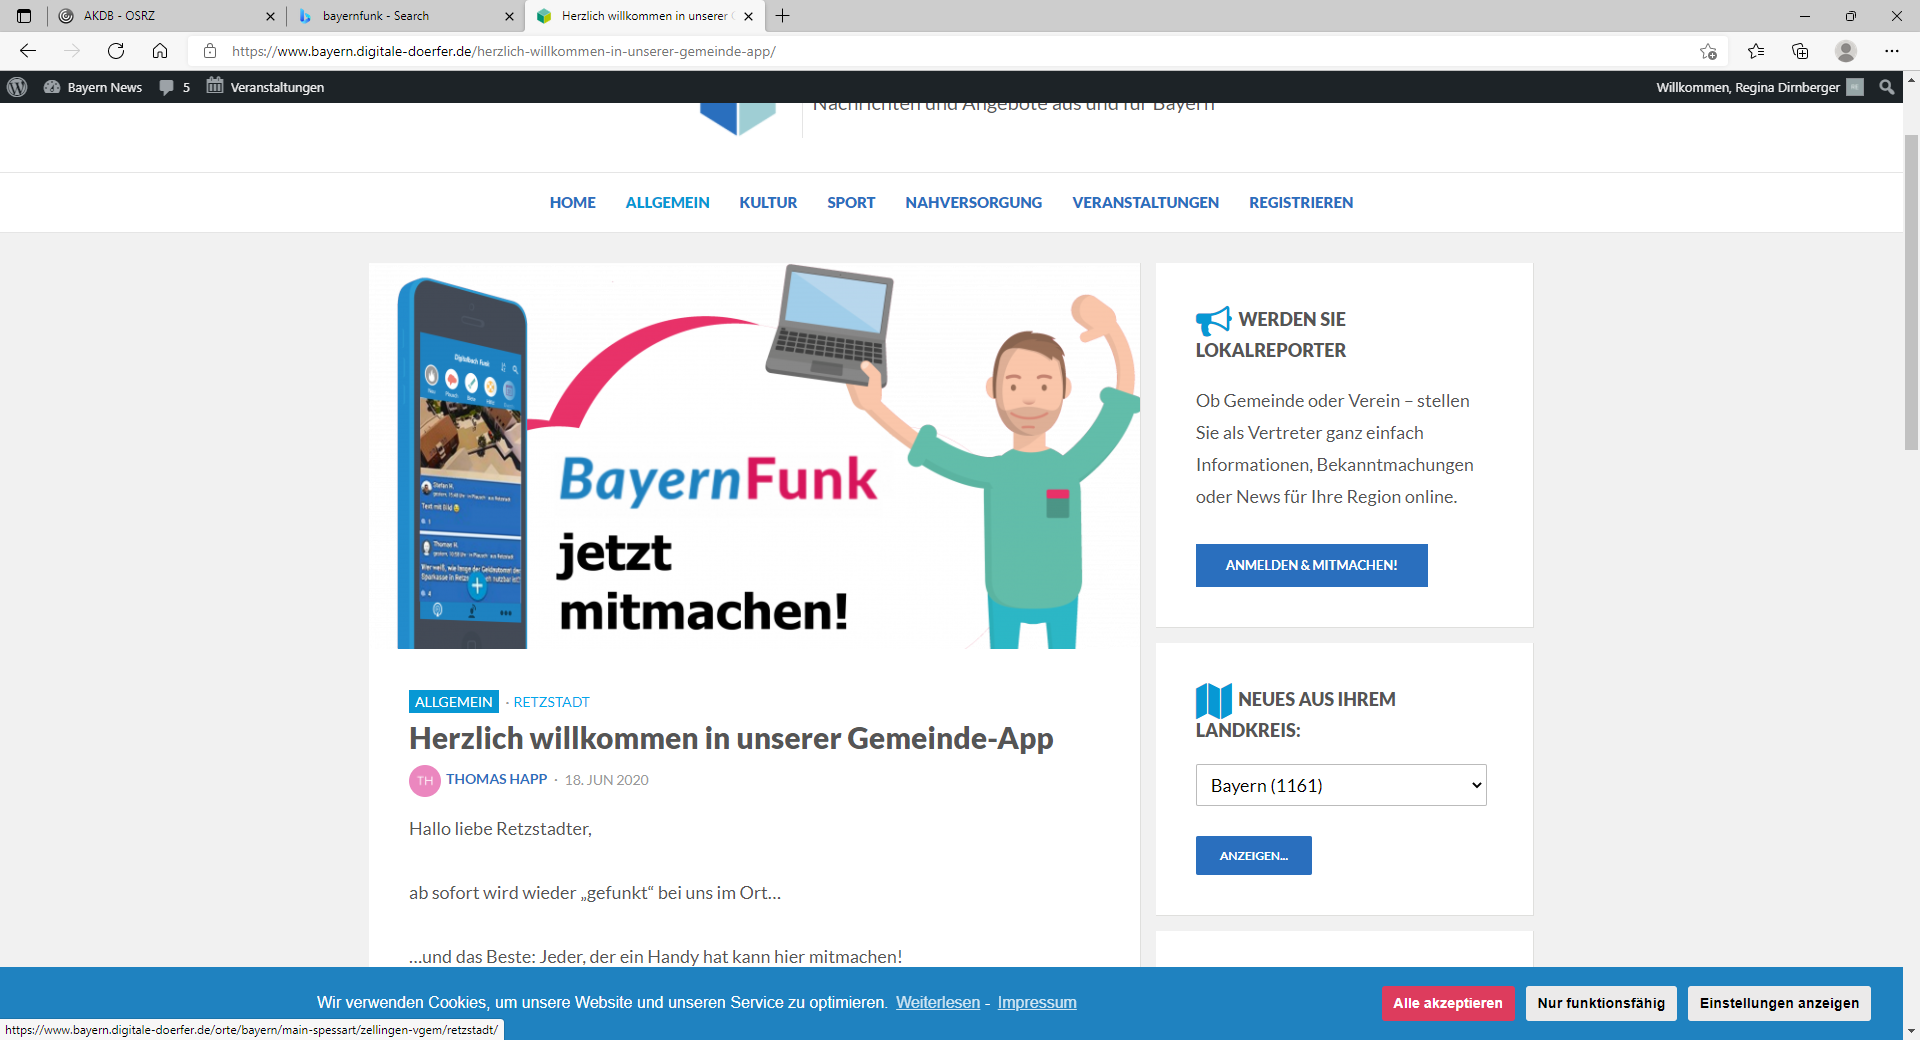Image resolution: width=1920 pixels, height=1040 pixels.
Task: Switch to the bayernfunk - Search tab
Action: tap(405, 16)
